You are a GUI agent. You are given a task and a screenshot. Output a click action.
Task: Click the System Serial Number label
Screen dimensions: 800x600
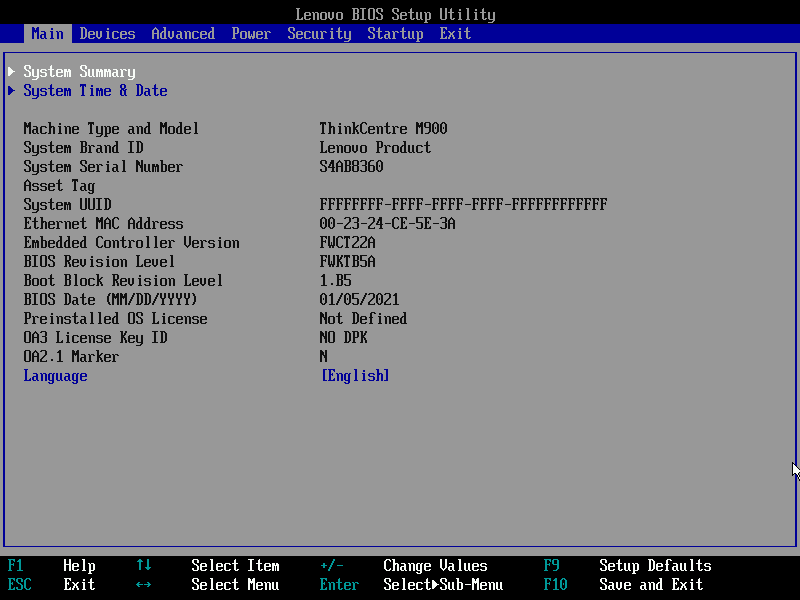103,167
